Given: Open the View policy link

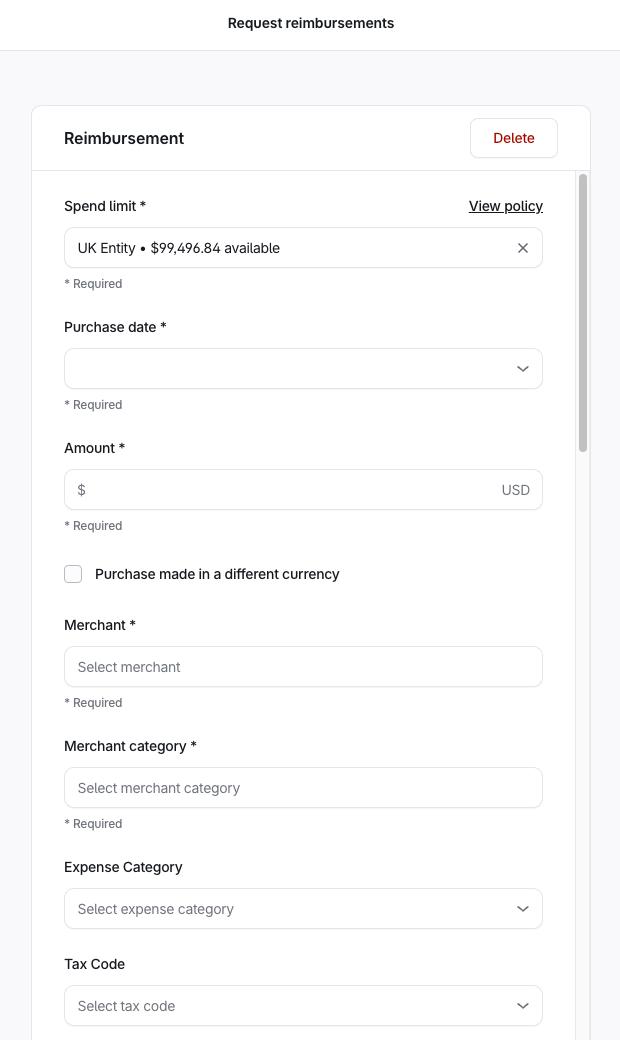Looking at the screenshot, I should click(505, 206).
